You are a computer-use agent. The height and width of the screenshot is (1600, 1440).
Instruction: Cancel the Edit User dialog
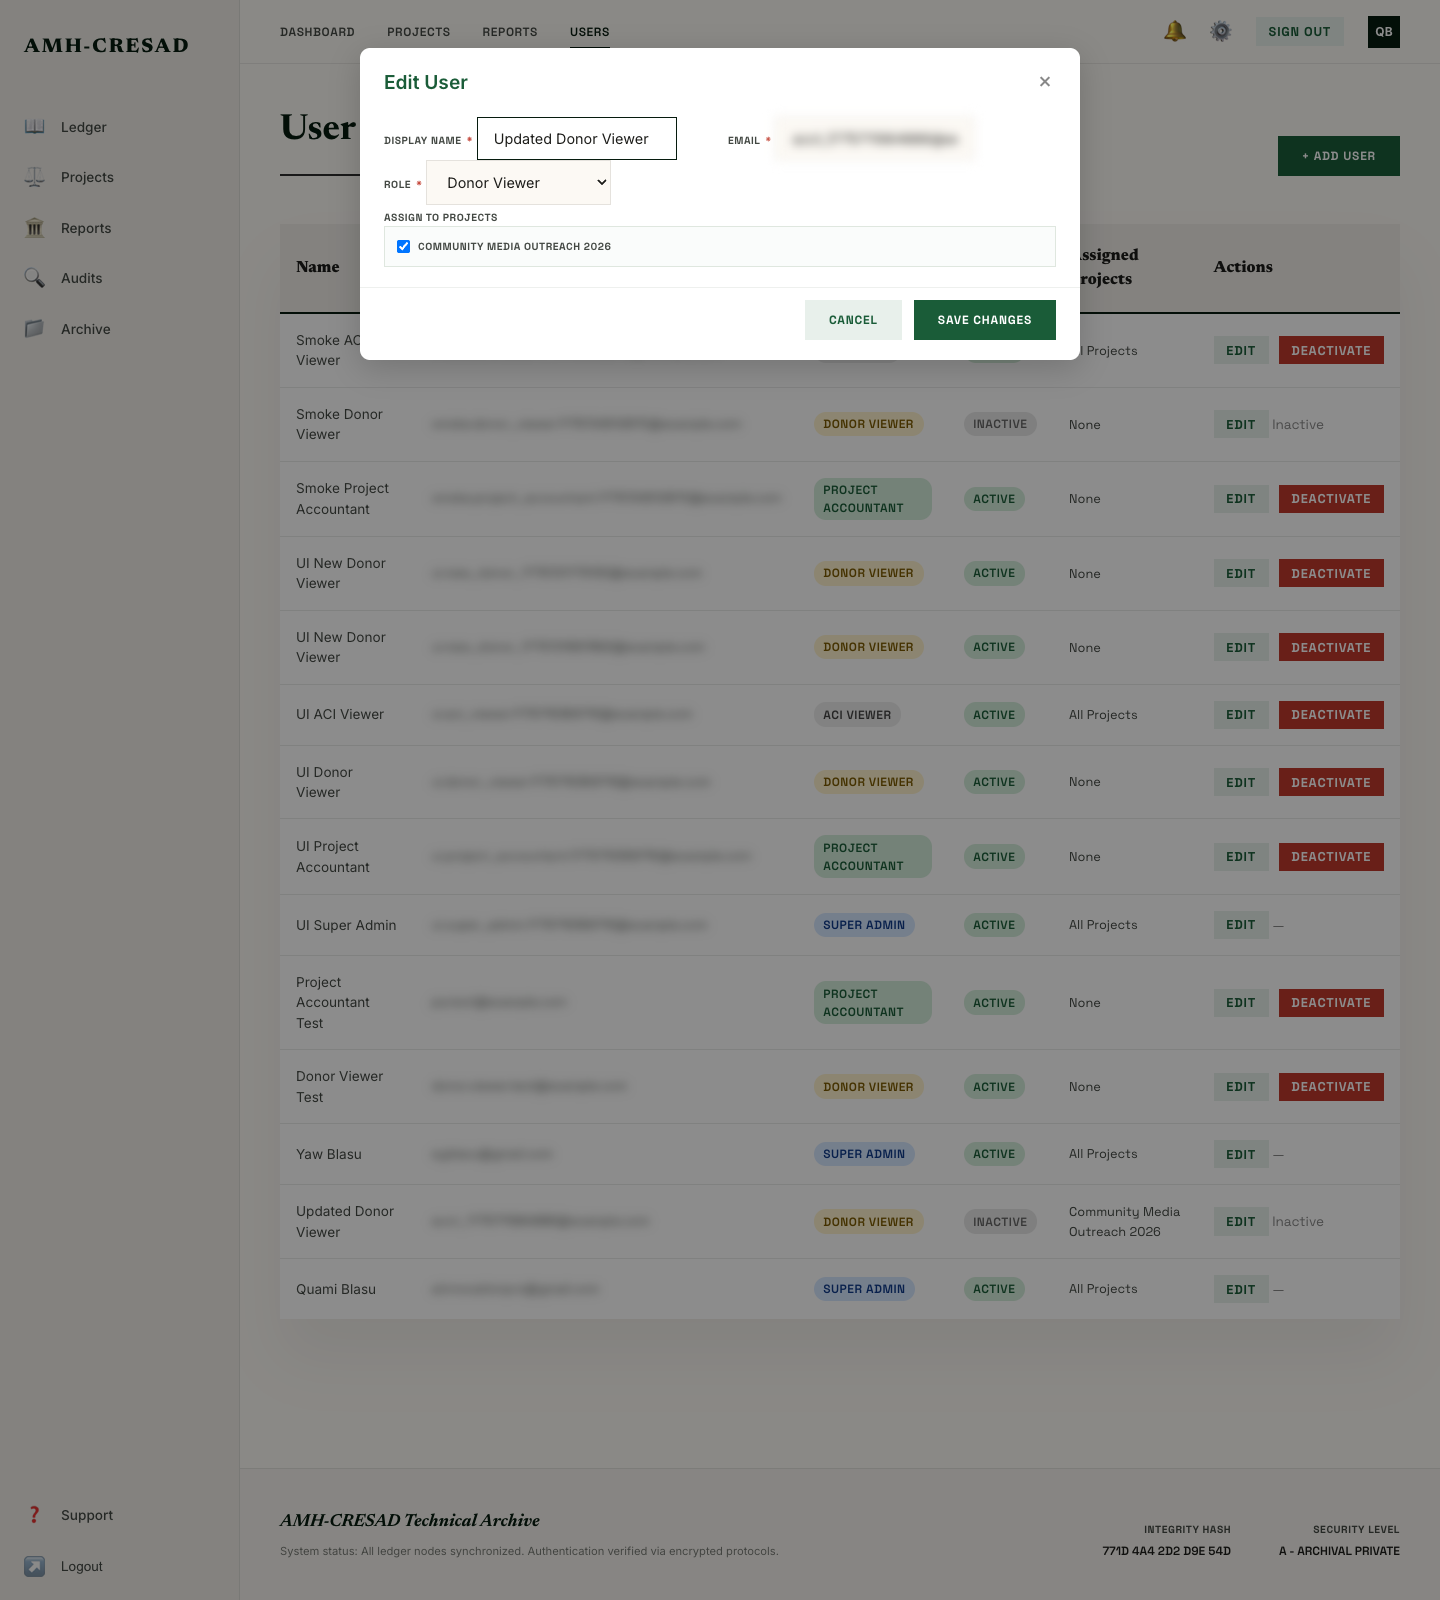click(853, 320)
